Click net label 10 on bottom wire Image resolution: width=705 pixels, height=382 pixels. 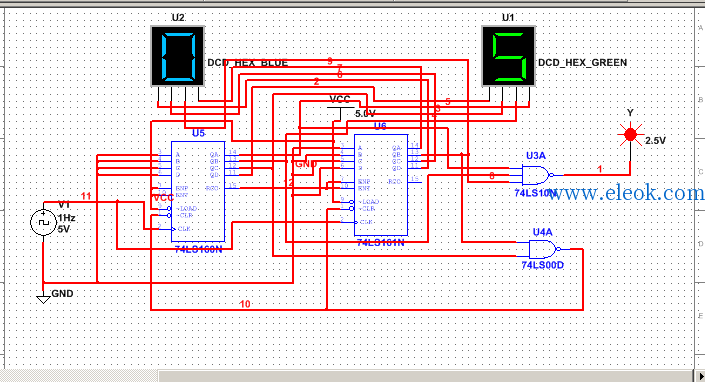245,304
